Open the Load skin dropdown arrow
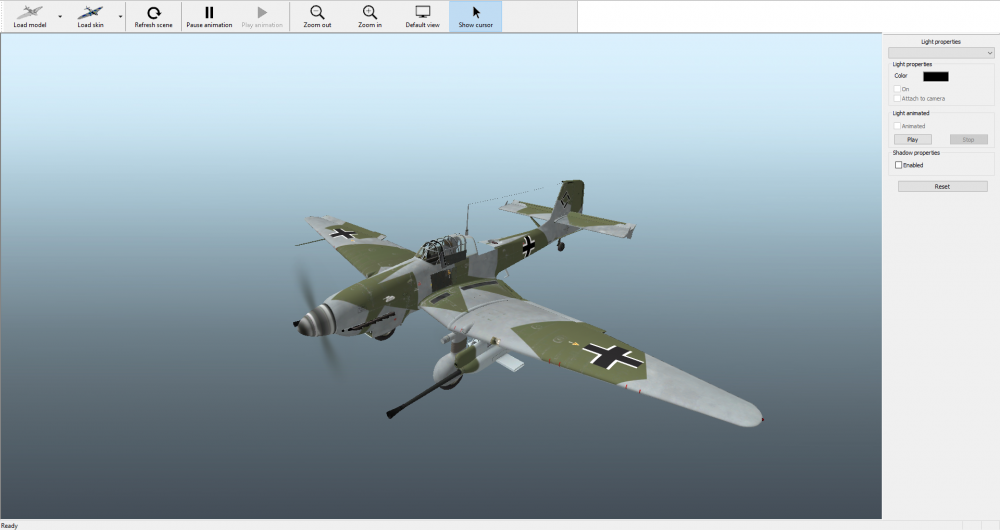1000x530 pixels. pos(121,17)
